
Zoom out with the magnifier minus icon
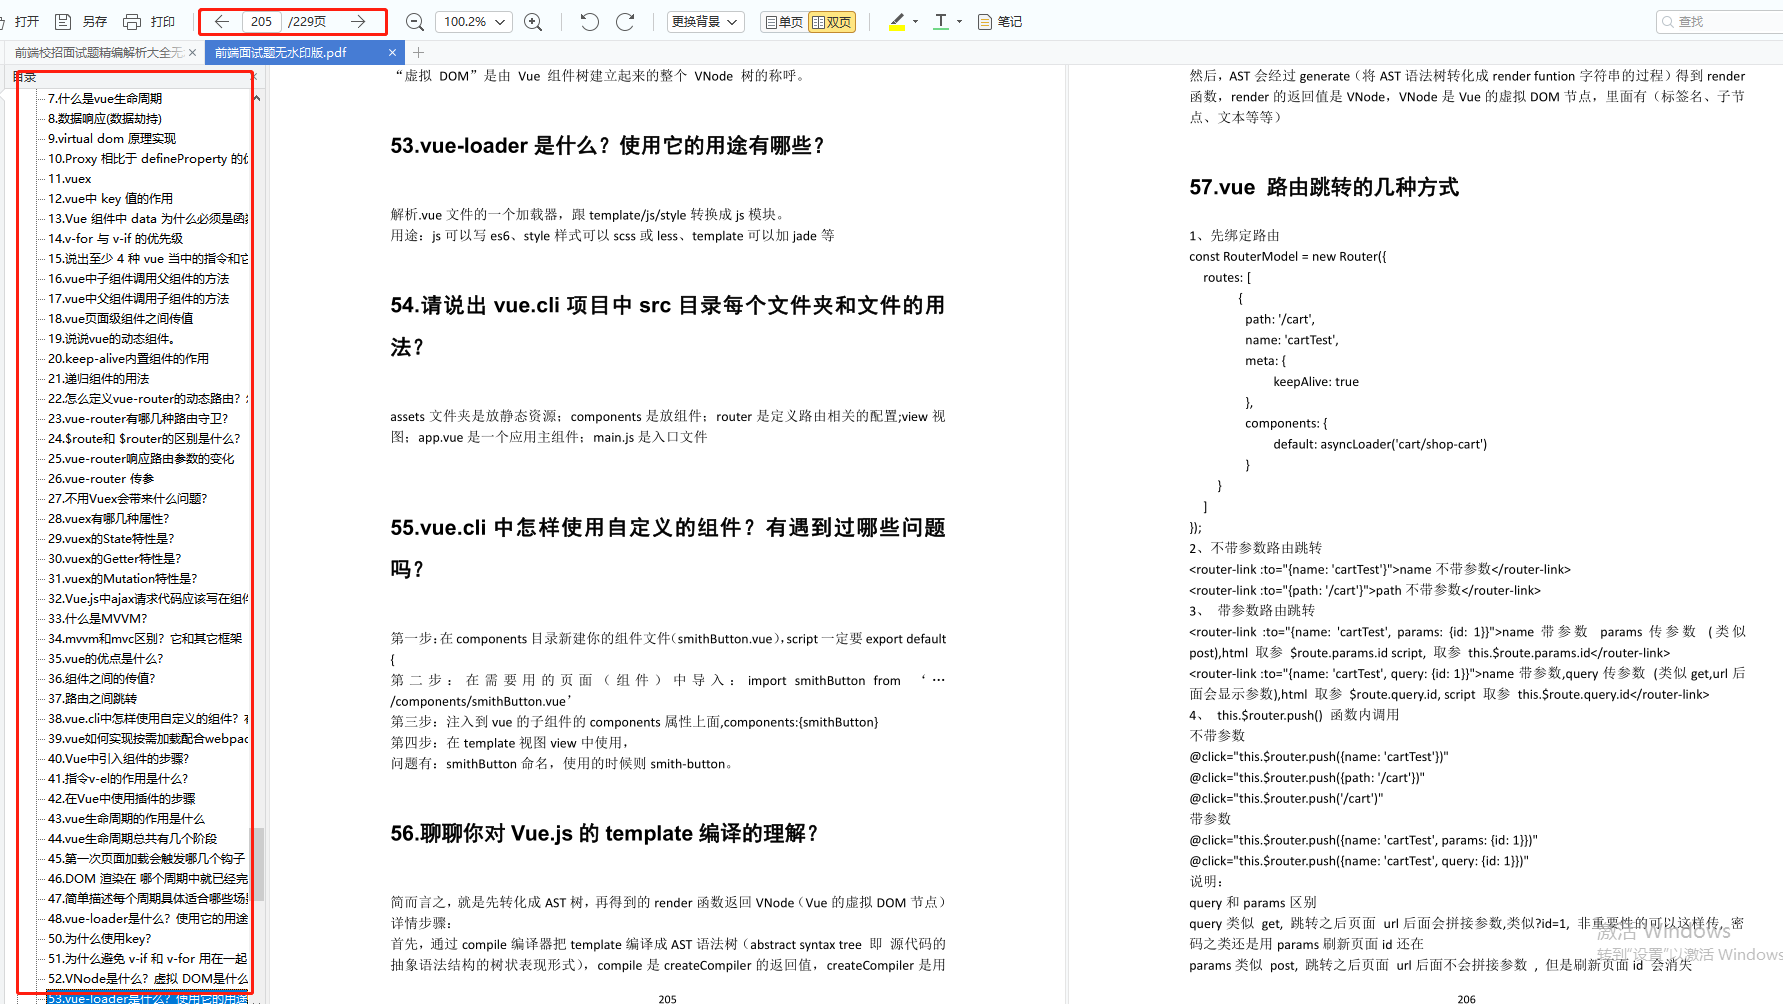pos(414,21)
